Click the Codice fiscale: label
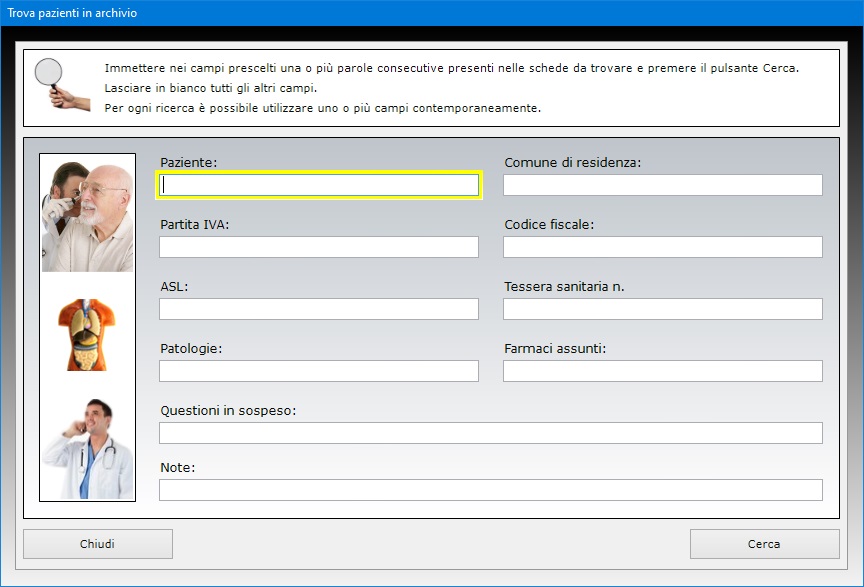The image size is (864, 587). click(549, 224)
